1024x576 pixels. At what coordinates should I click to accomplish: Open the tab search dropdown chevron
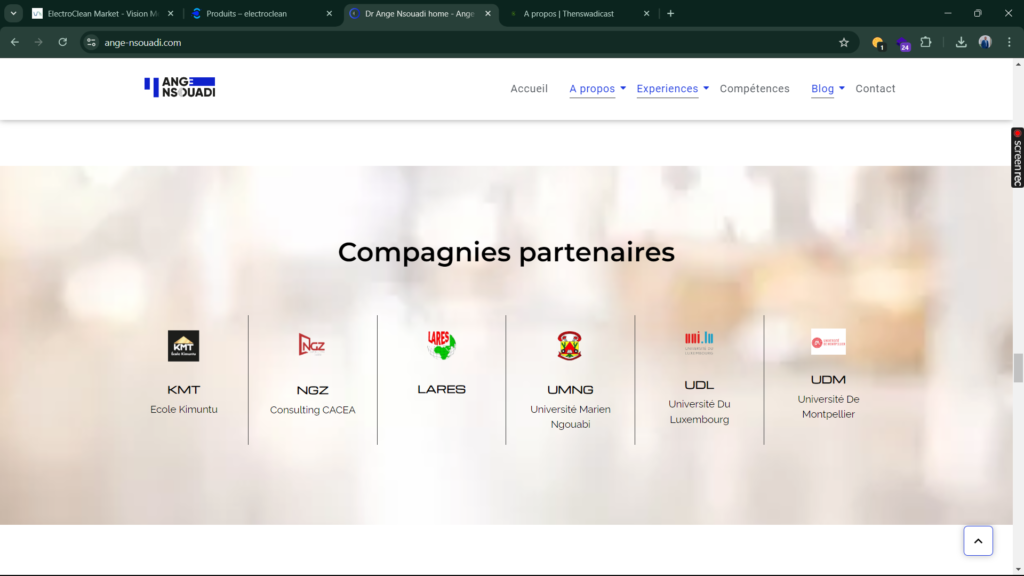(13, 14)
